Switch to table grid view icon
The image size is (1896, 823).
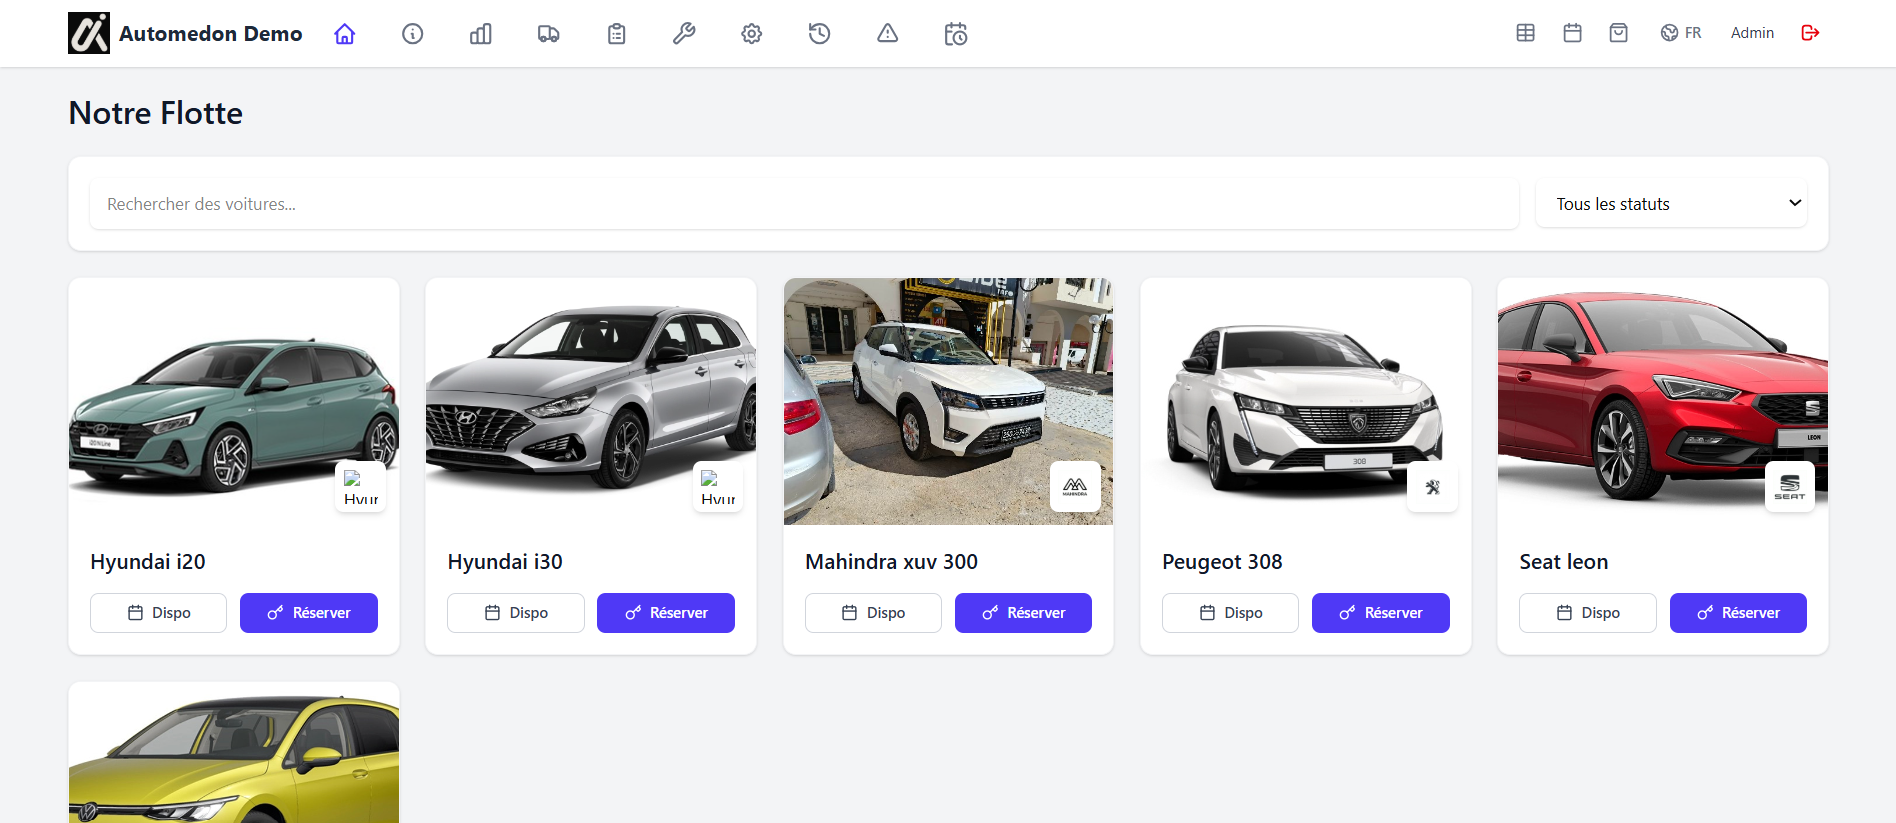click(1526, 33)
